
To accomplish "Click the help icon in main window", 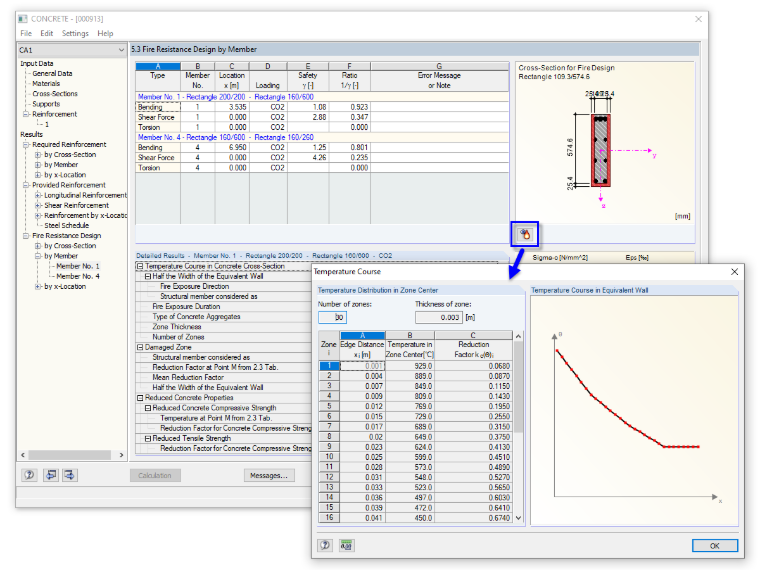I will click(x=29, y=475).
